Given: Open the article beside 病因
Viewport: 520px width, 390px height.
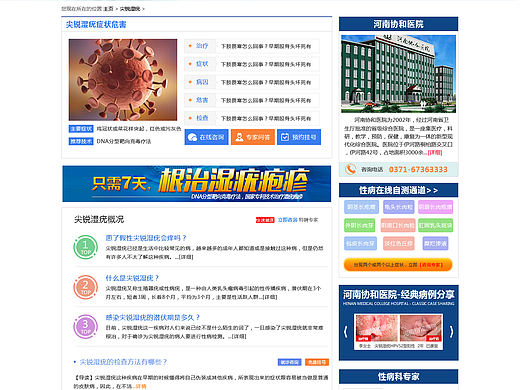Looking at the screenshot, I should click(x=266, y=82).
